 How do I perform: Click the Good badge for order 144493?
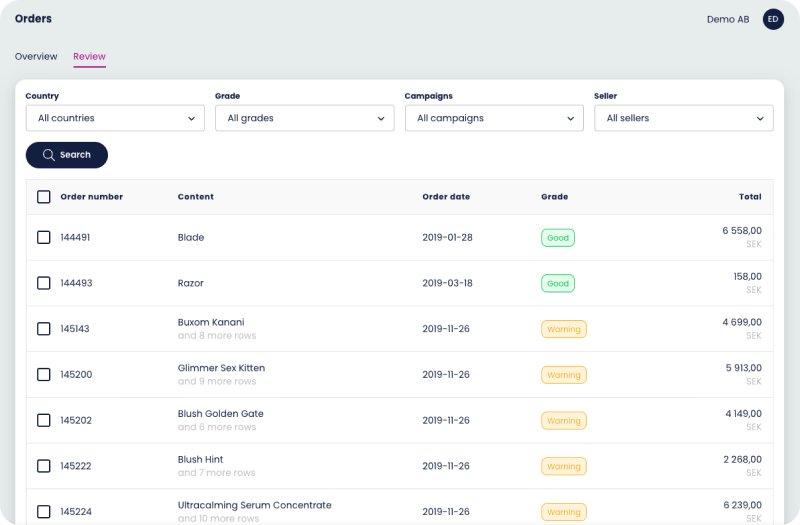558,284
